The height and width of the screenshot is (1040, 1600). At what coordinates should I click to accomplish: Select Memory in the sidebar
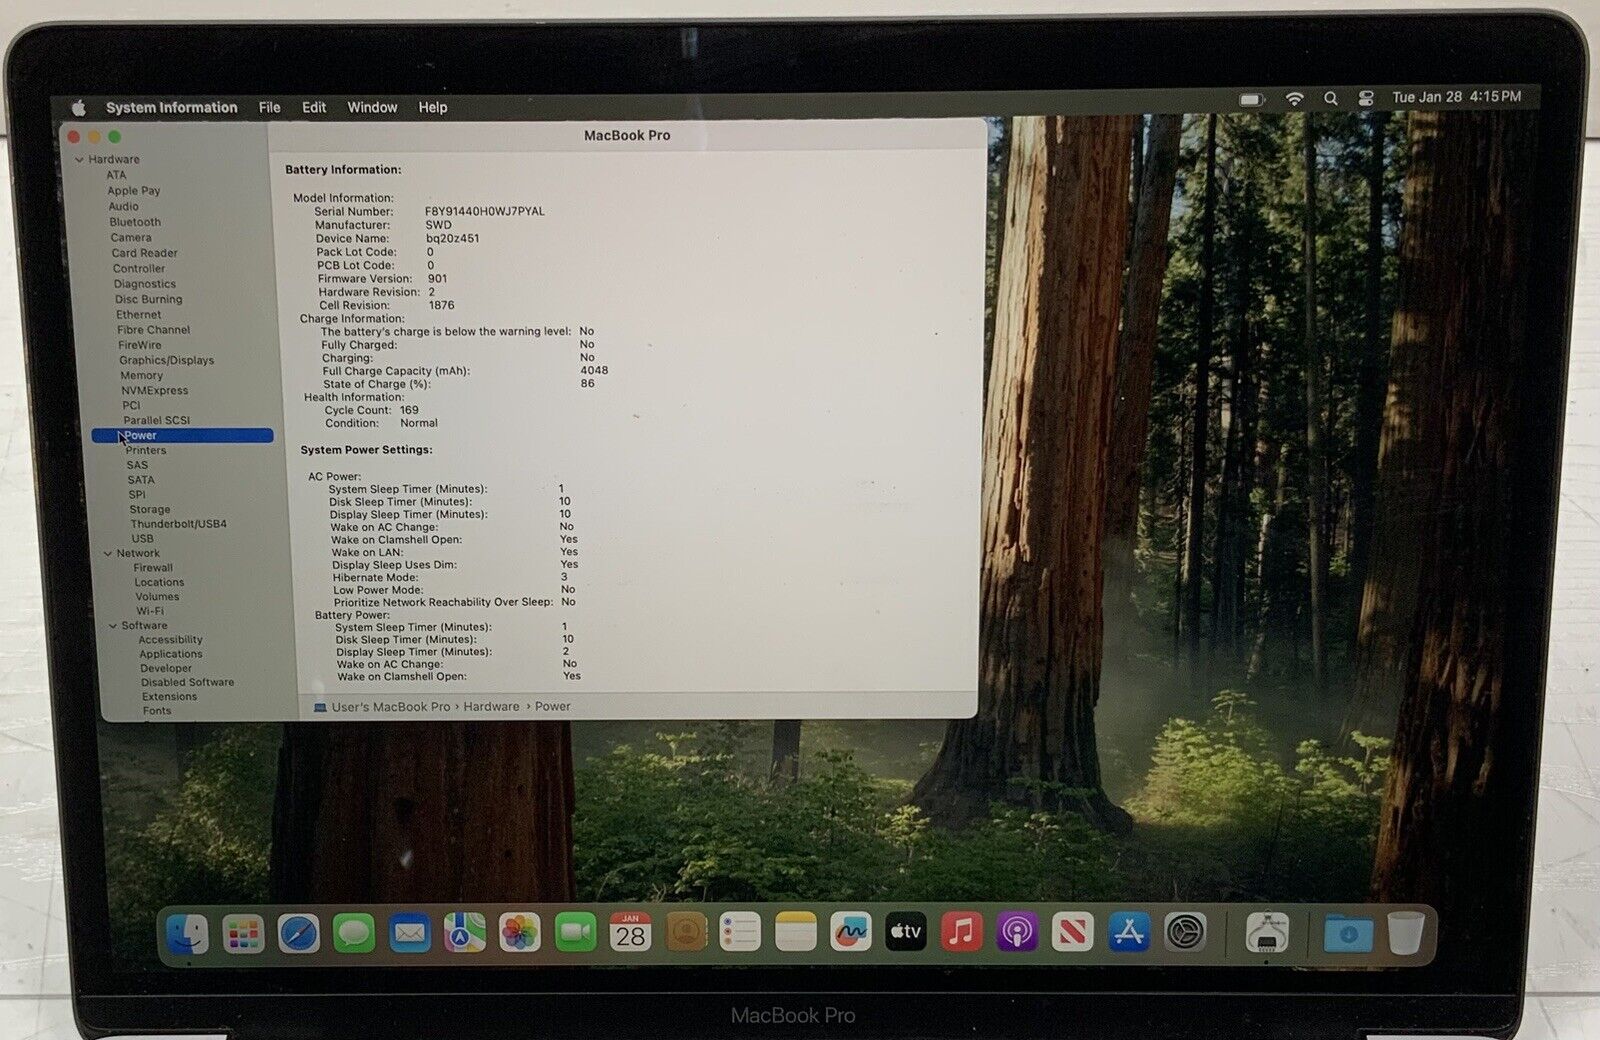(x=142, y=375)
